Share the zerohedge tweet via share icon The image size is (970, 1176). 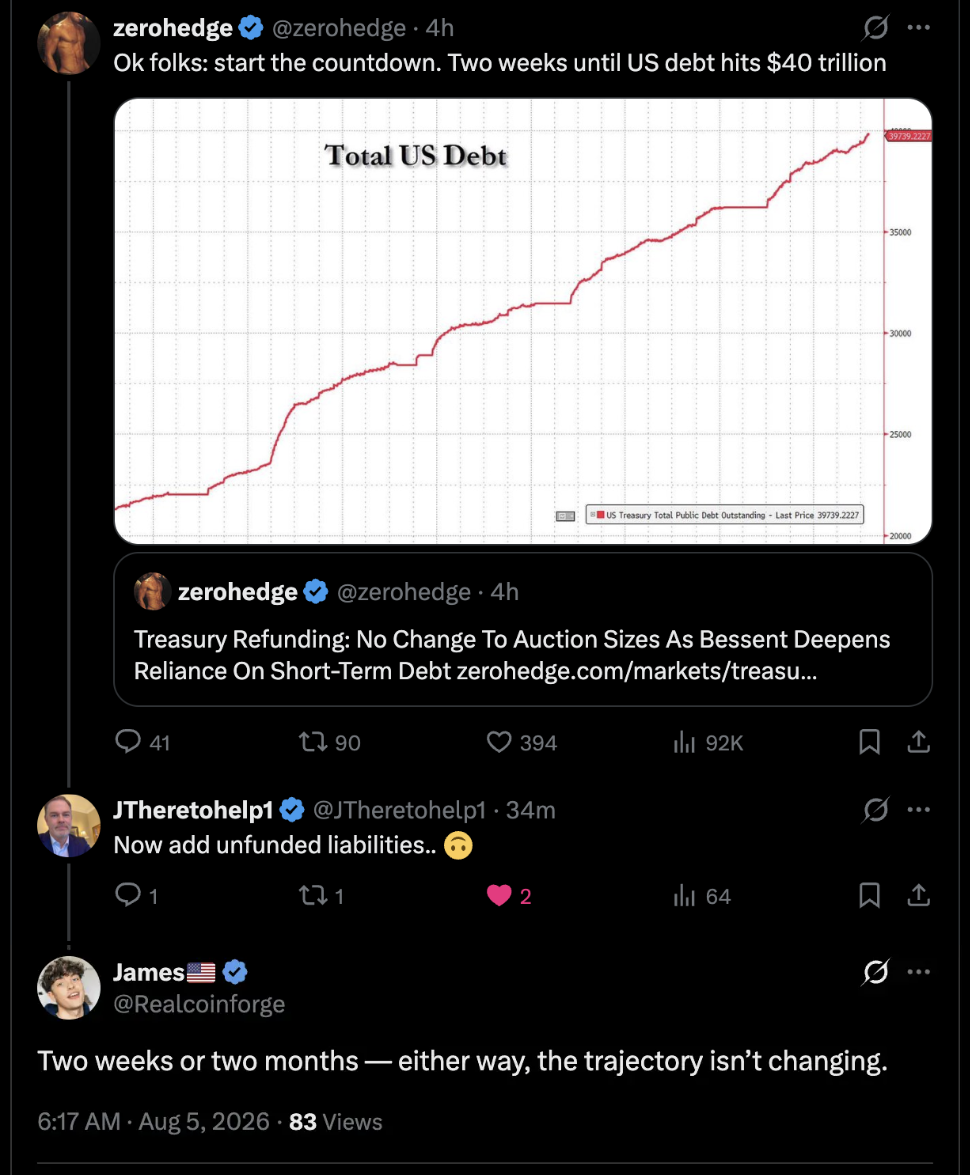918,742
